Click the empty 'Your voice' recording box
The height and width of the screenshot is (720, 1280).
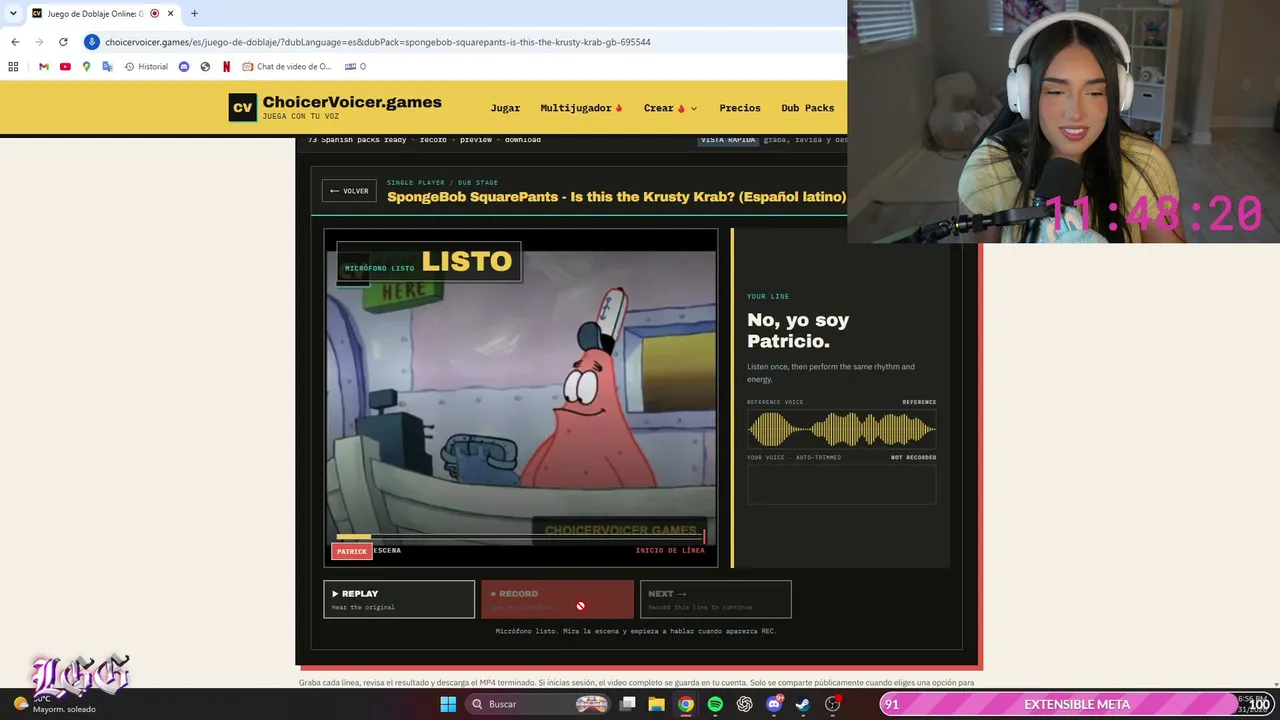coord(842,484)
